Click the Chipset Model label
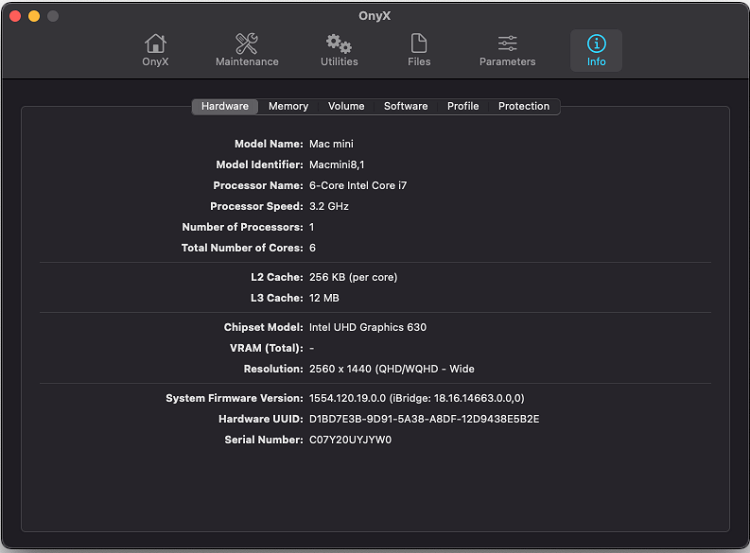This screenshot has width=750, height=553. coord(264,328)
